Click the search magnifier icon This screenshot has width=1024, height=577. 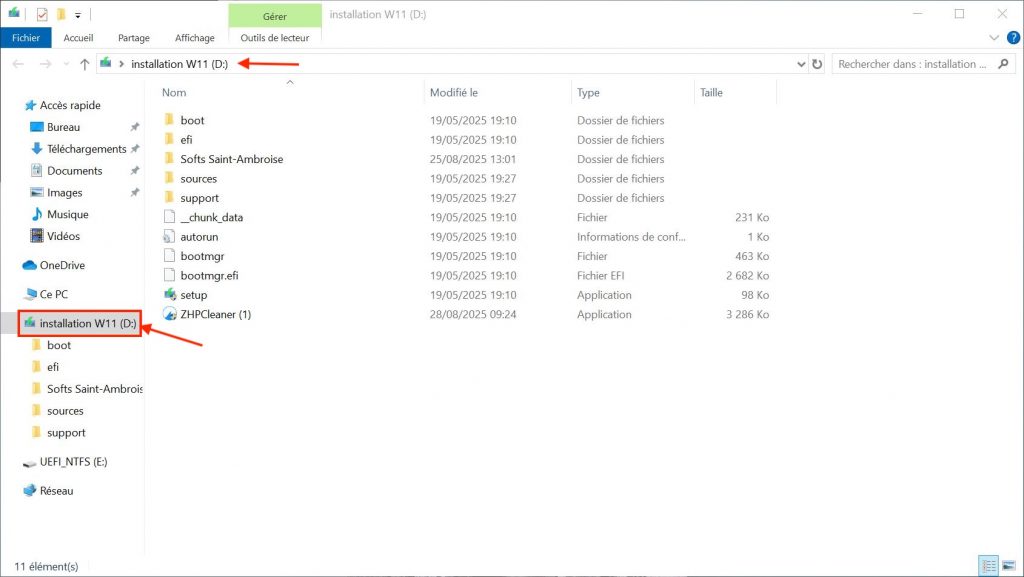(x=1004, y=64)
